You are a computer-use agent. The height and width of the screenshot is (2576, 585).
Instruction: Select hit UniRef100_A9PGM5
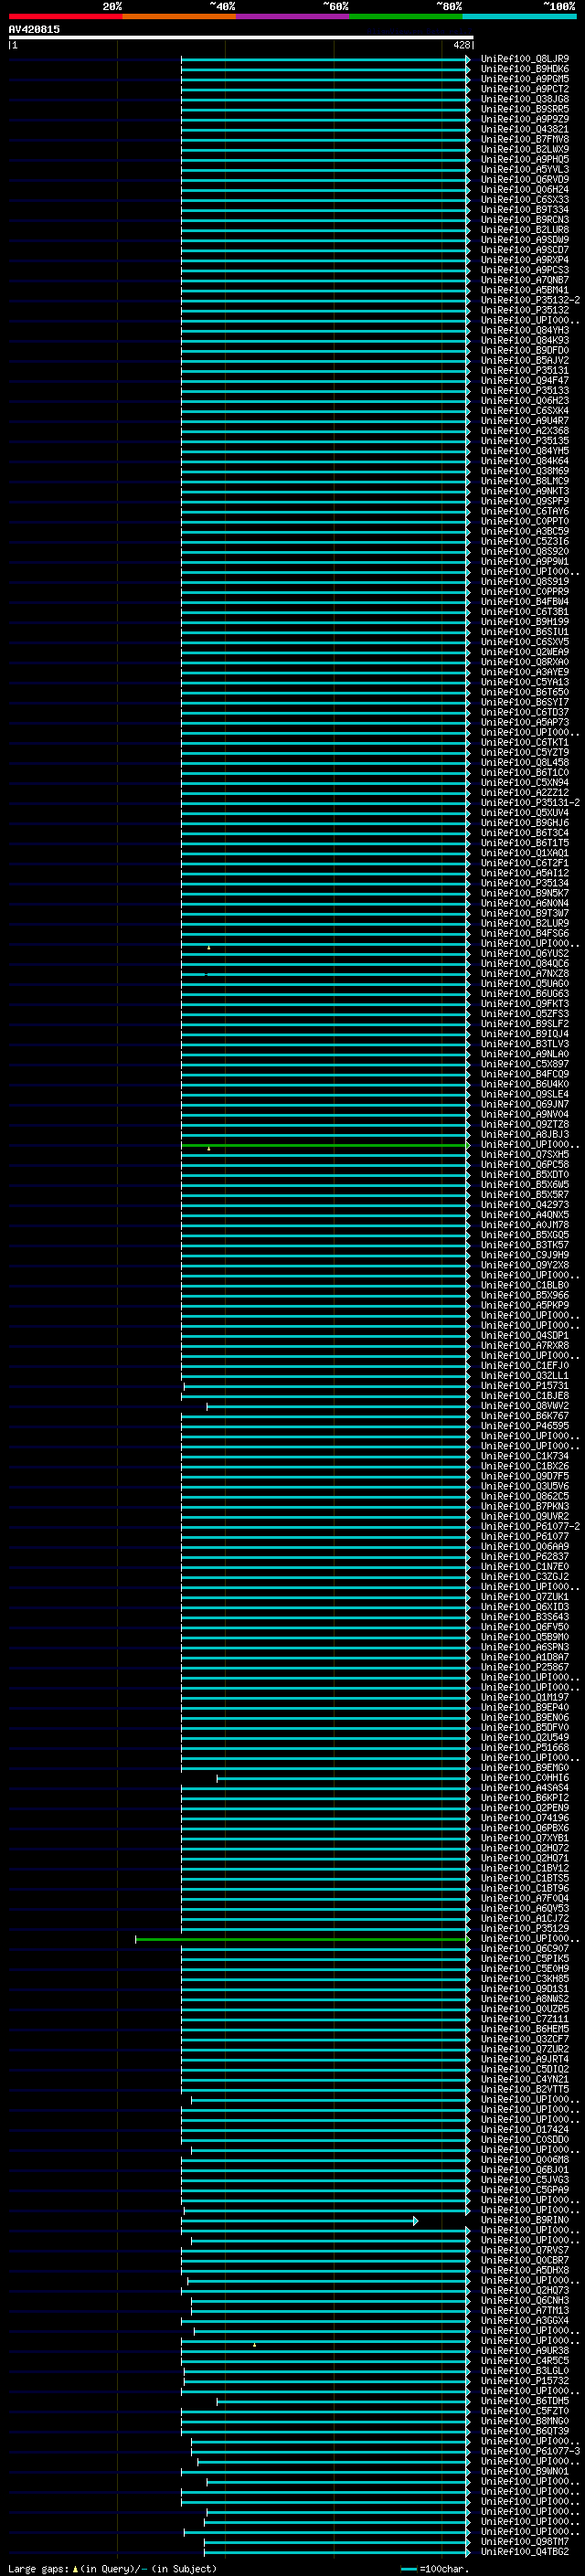click(525, 79)
